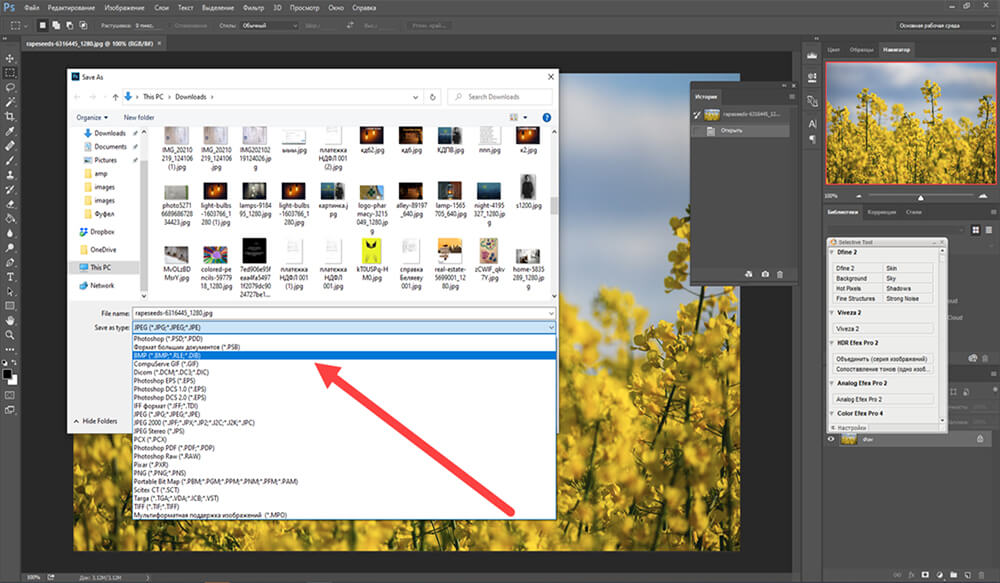This screenshot has height=583, width=1000.
Task: Delete current state using History panel trash icon
Action: click(781, 273)
